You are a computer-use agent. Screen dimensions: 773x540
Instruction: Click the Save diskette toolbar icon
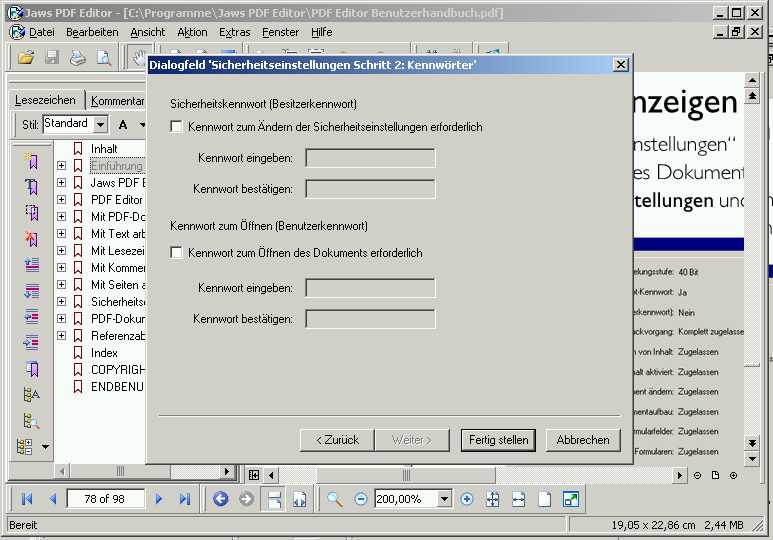pos(52,58)
